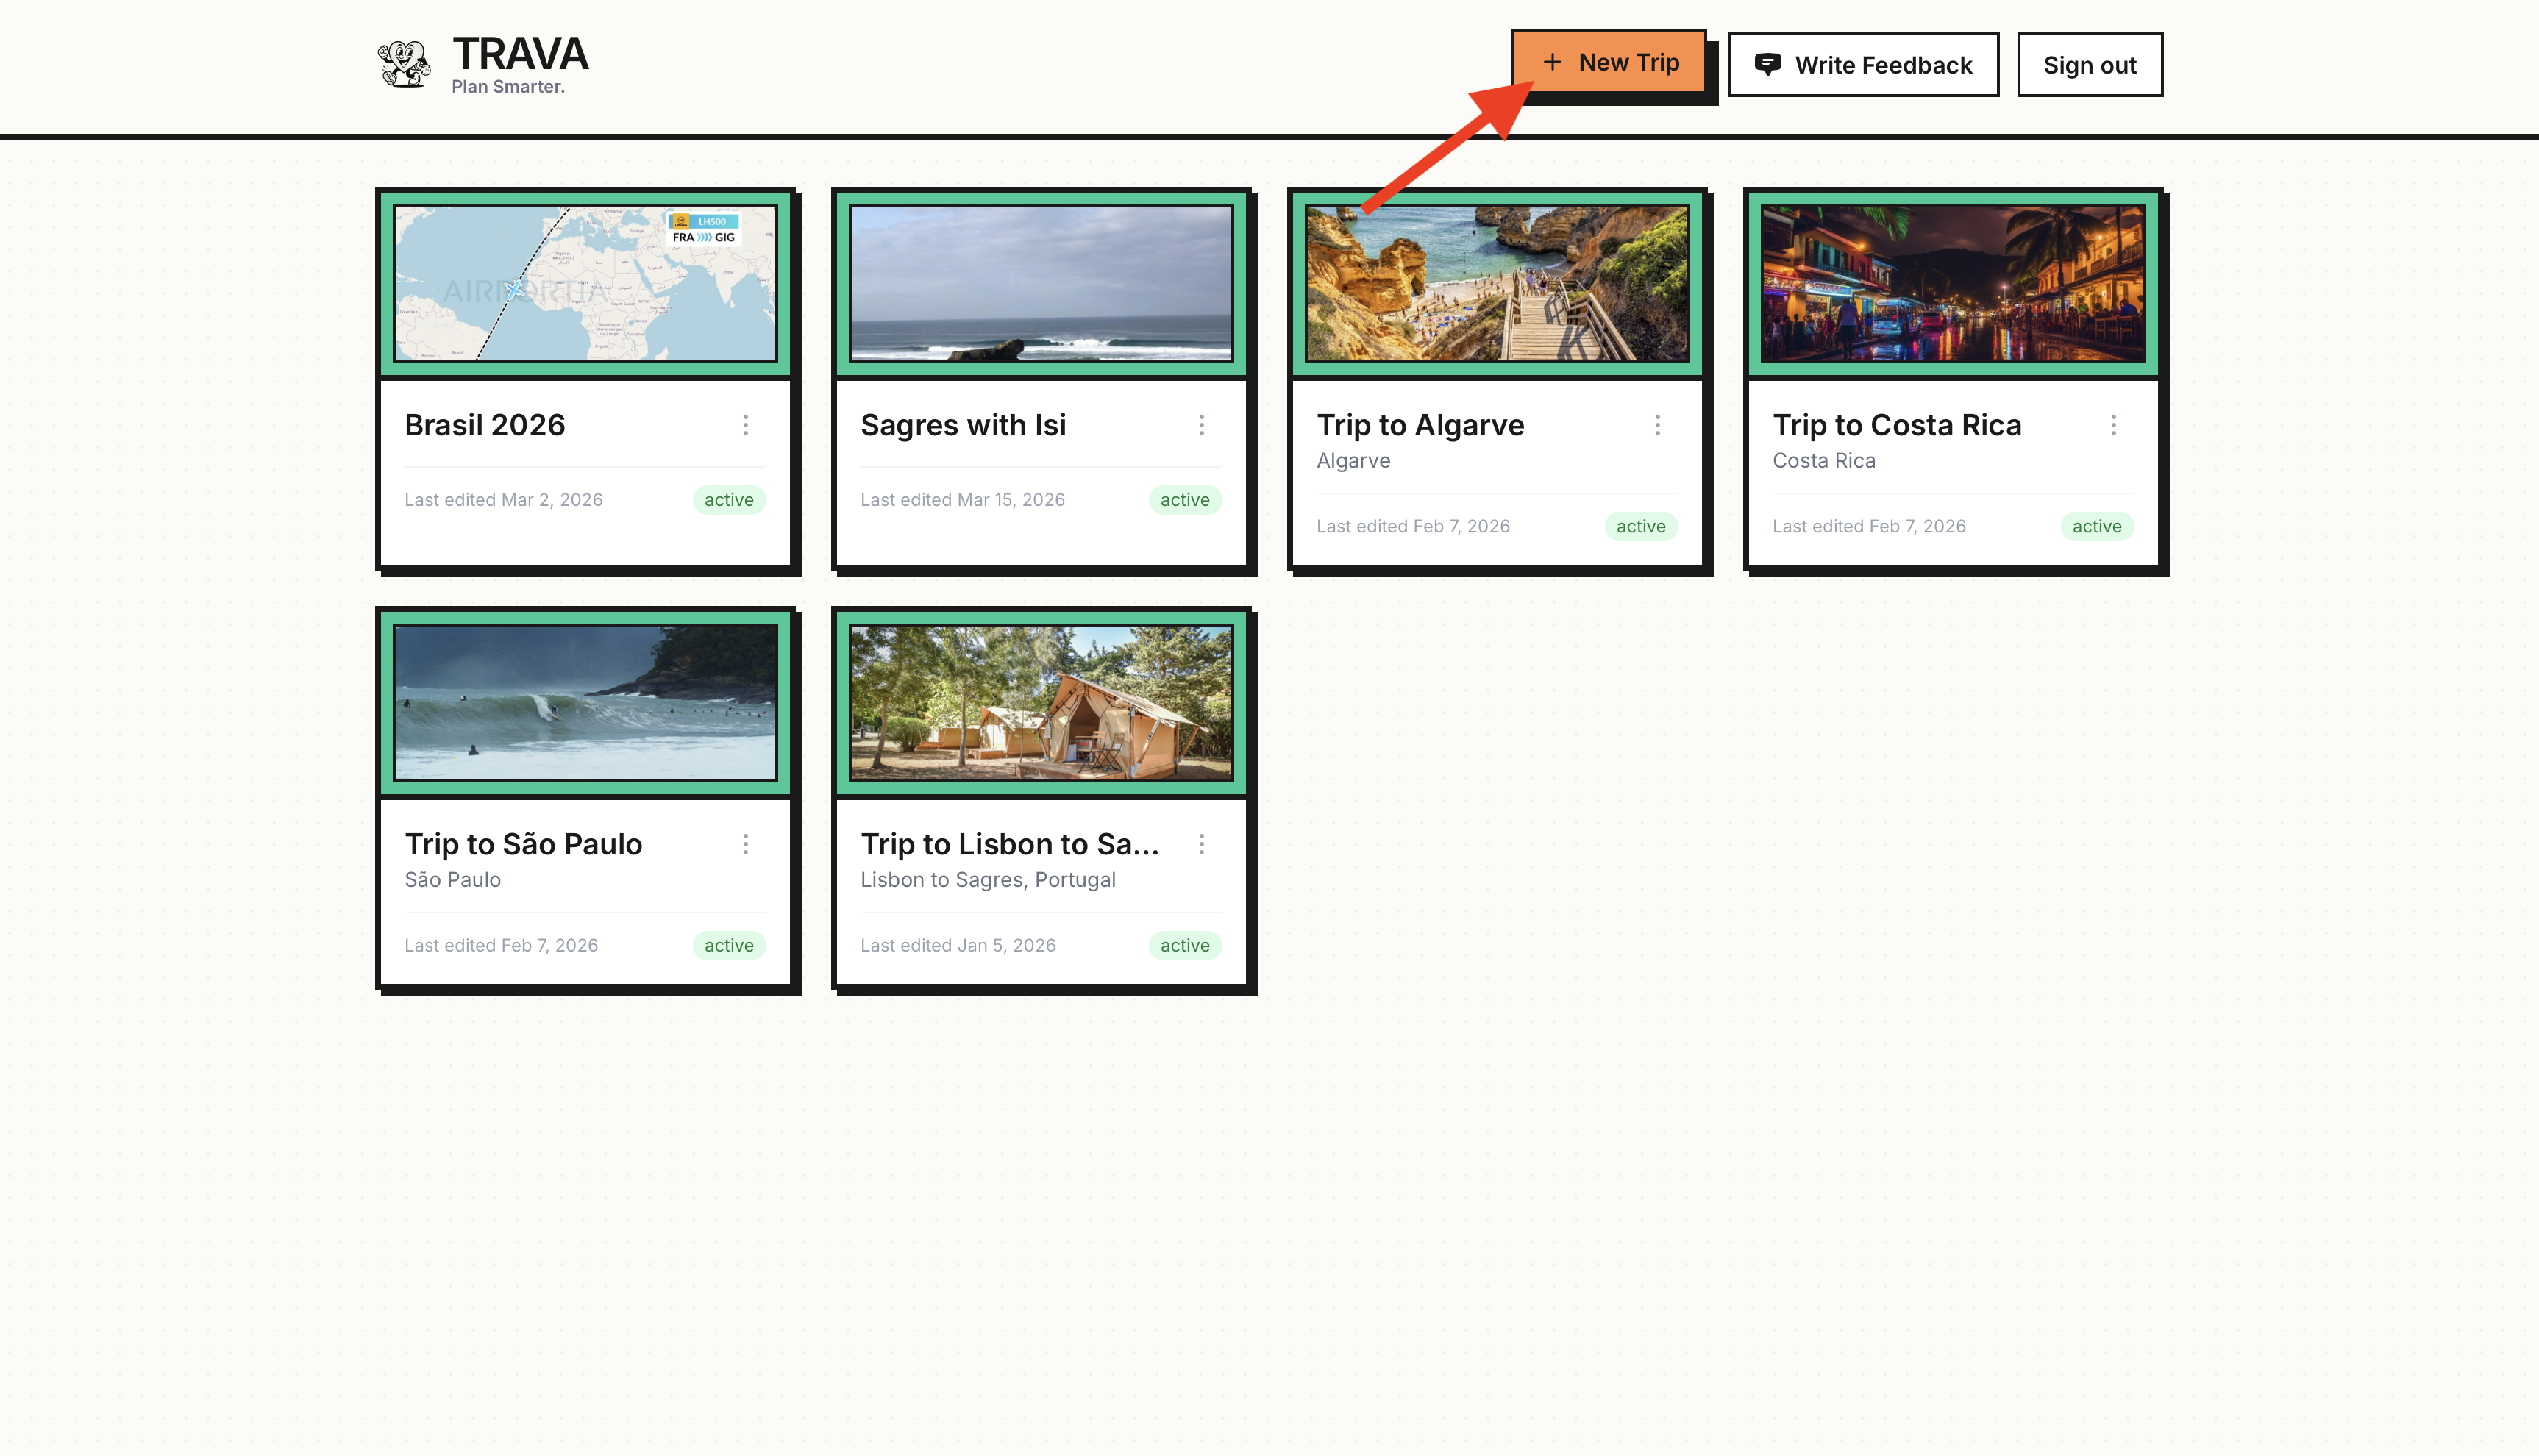Click the Trip to Costa Rica title
This screenshot has width=2539, height=1456.
coord(1896,425)
